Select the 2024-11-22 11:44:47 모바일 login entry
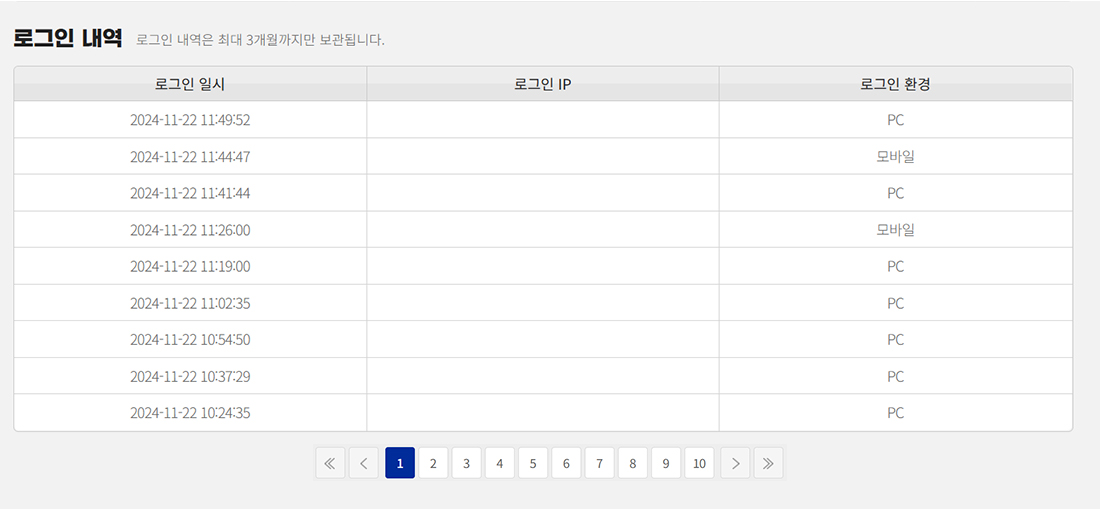Image resolution: width=1100 pixels, height=509 pixels. coord(543,156)
